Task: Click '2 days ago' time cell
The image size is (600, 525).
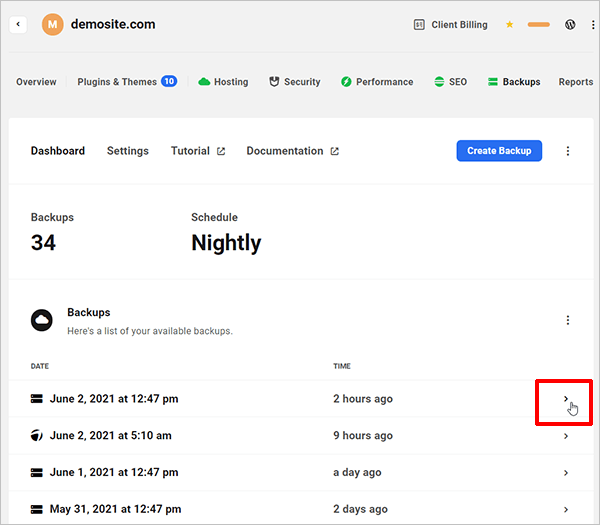Action: pos(360,509)
